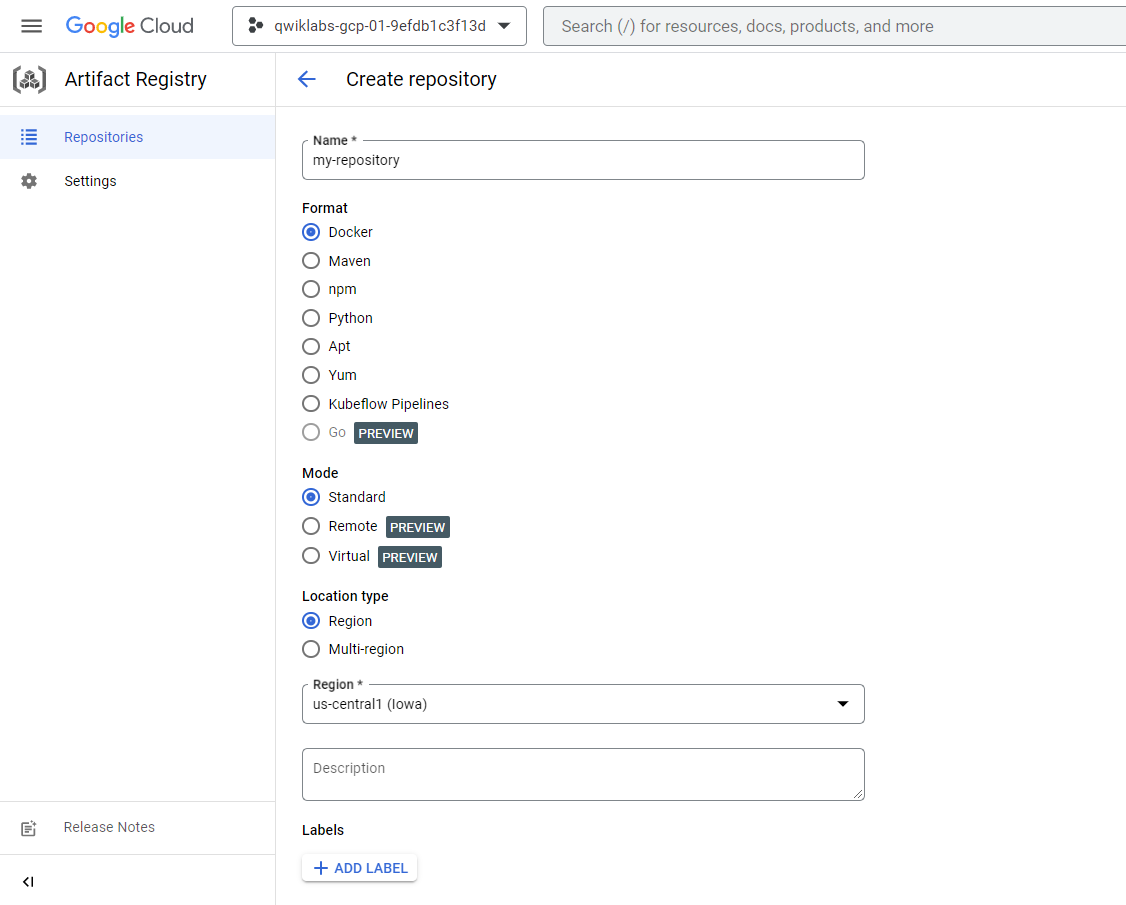Open the qwiklabs-gcp project picker
This screenshot has width=1126, height=905.
click(379, 26)
